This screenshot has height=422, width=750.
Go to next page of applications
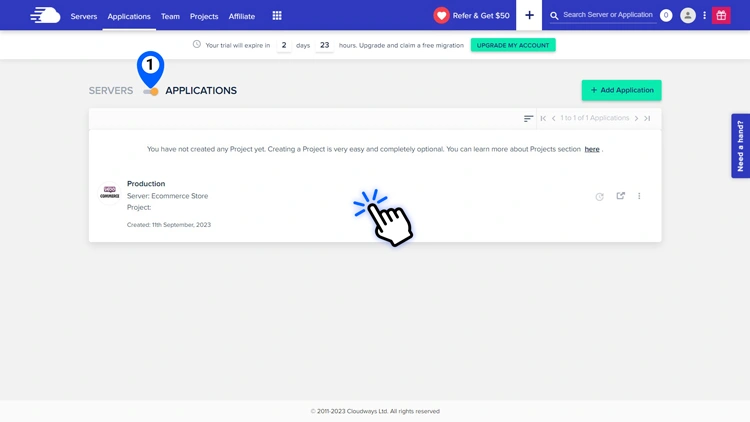click(636, 118)
